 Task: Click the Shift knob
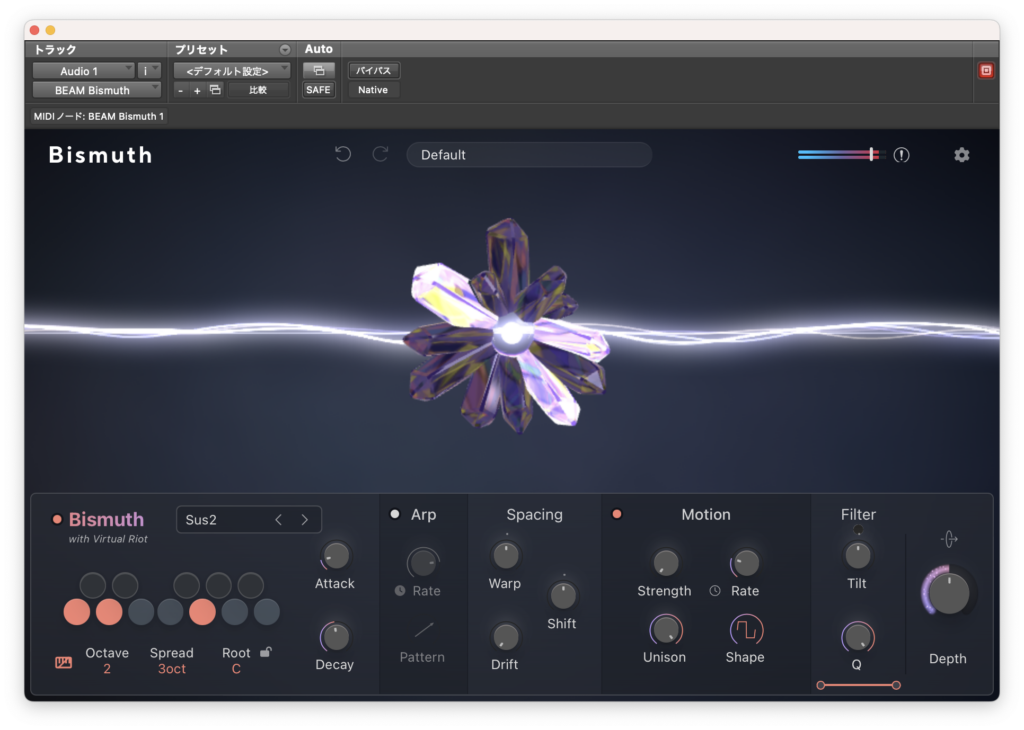pos(562,595)
